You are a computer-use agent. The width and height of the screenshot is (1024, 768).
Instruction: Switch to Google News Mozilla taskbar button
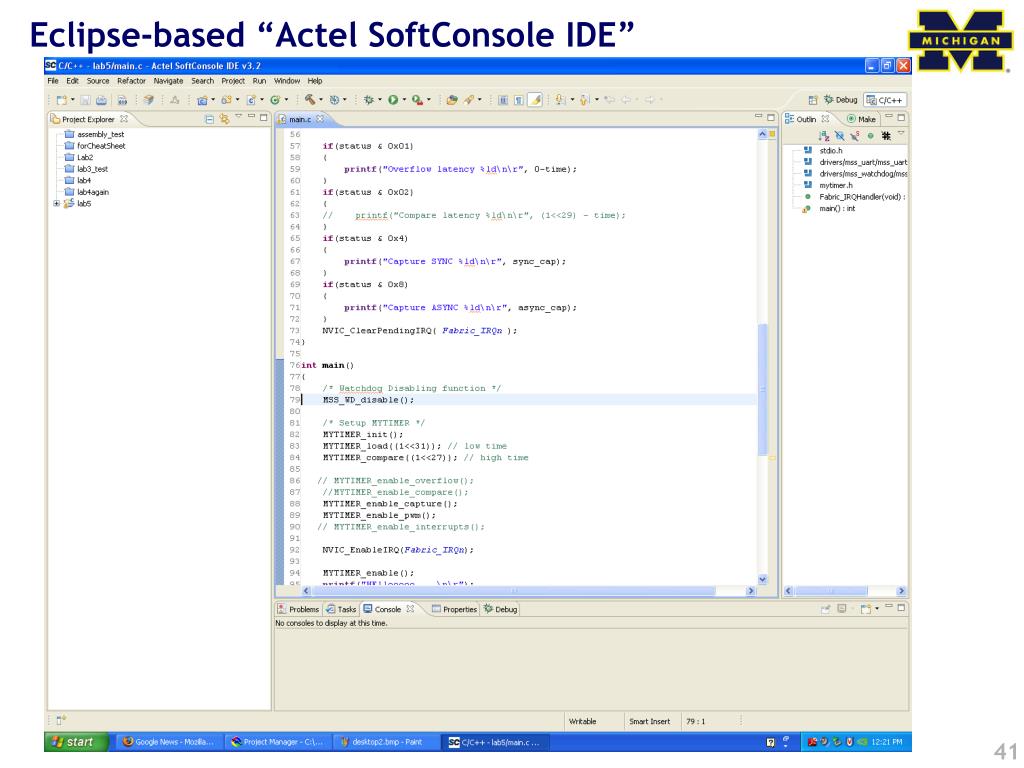[x=168, y=742]
